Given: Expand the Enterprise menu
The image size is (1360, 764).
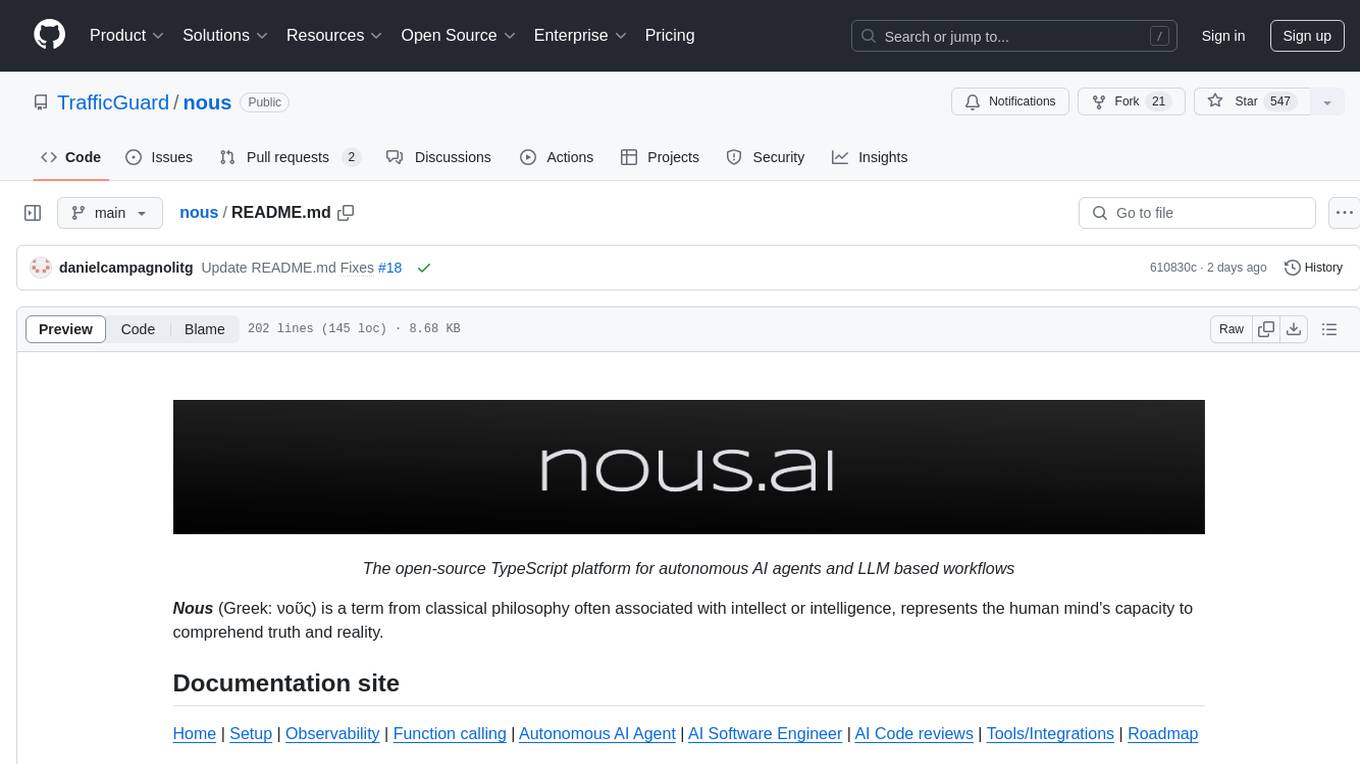Looking at the screenshot, I should point(580,35).
